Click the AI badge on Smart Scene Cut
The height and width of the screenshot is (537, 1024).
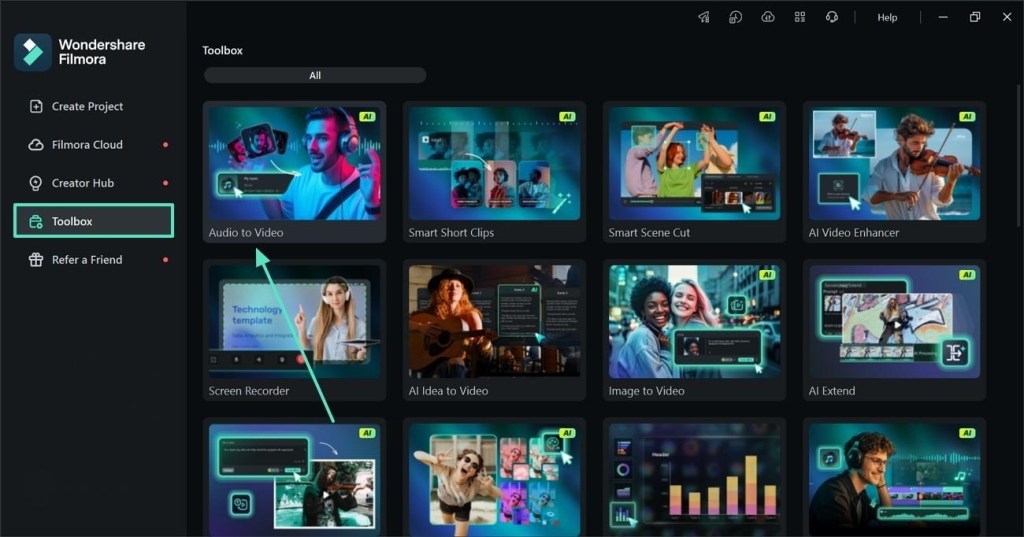[767, 117]
